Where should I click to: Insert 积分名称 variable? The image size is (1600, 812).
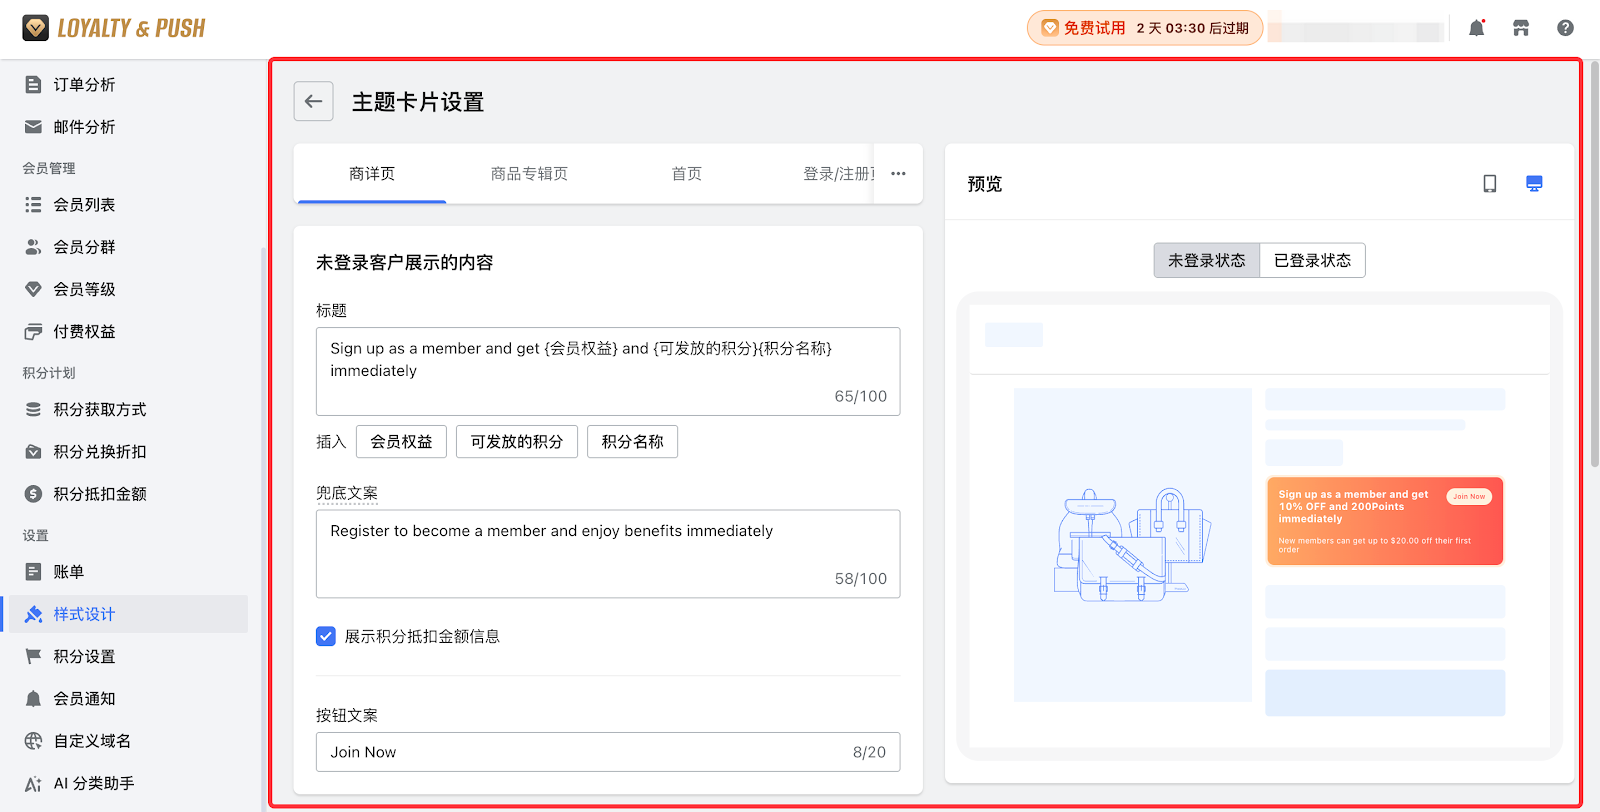(632, 442)
